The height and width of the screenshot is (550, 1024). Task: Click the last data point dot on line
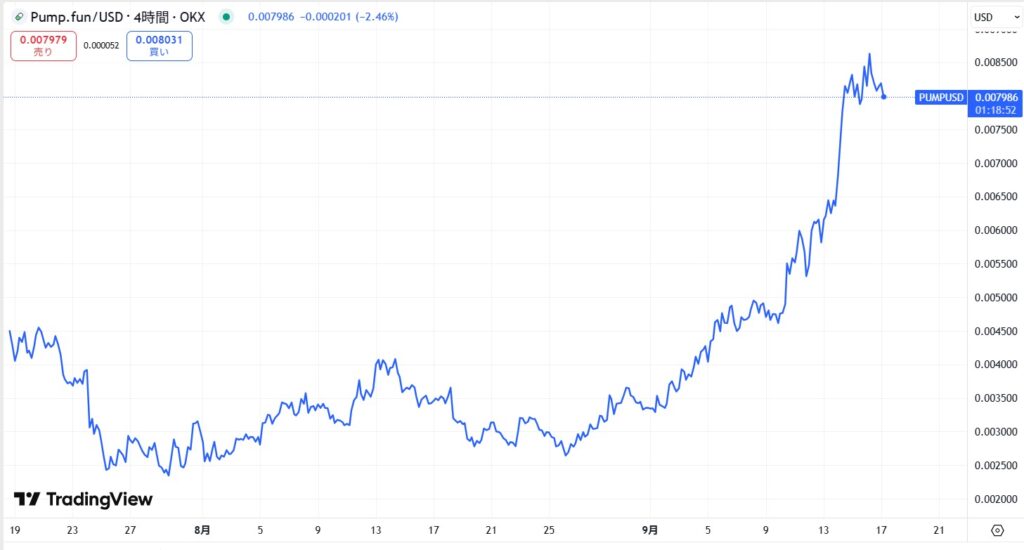coord(884,97)
